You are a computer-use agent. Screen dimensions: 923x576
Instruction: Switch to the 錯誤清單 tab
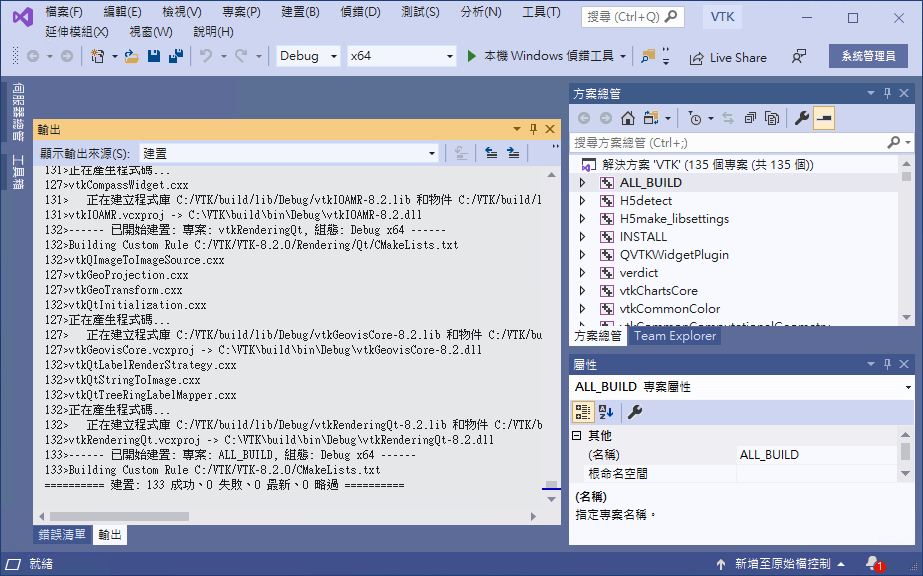tap(62, 534)
